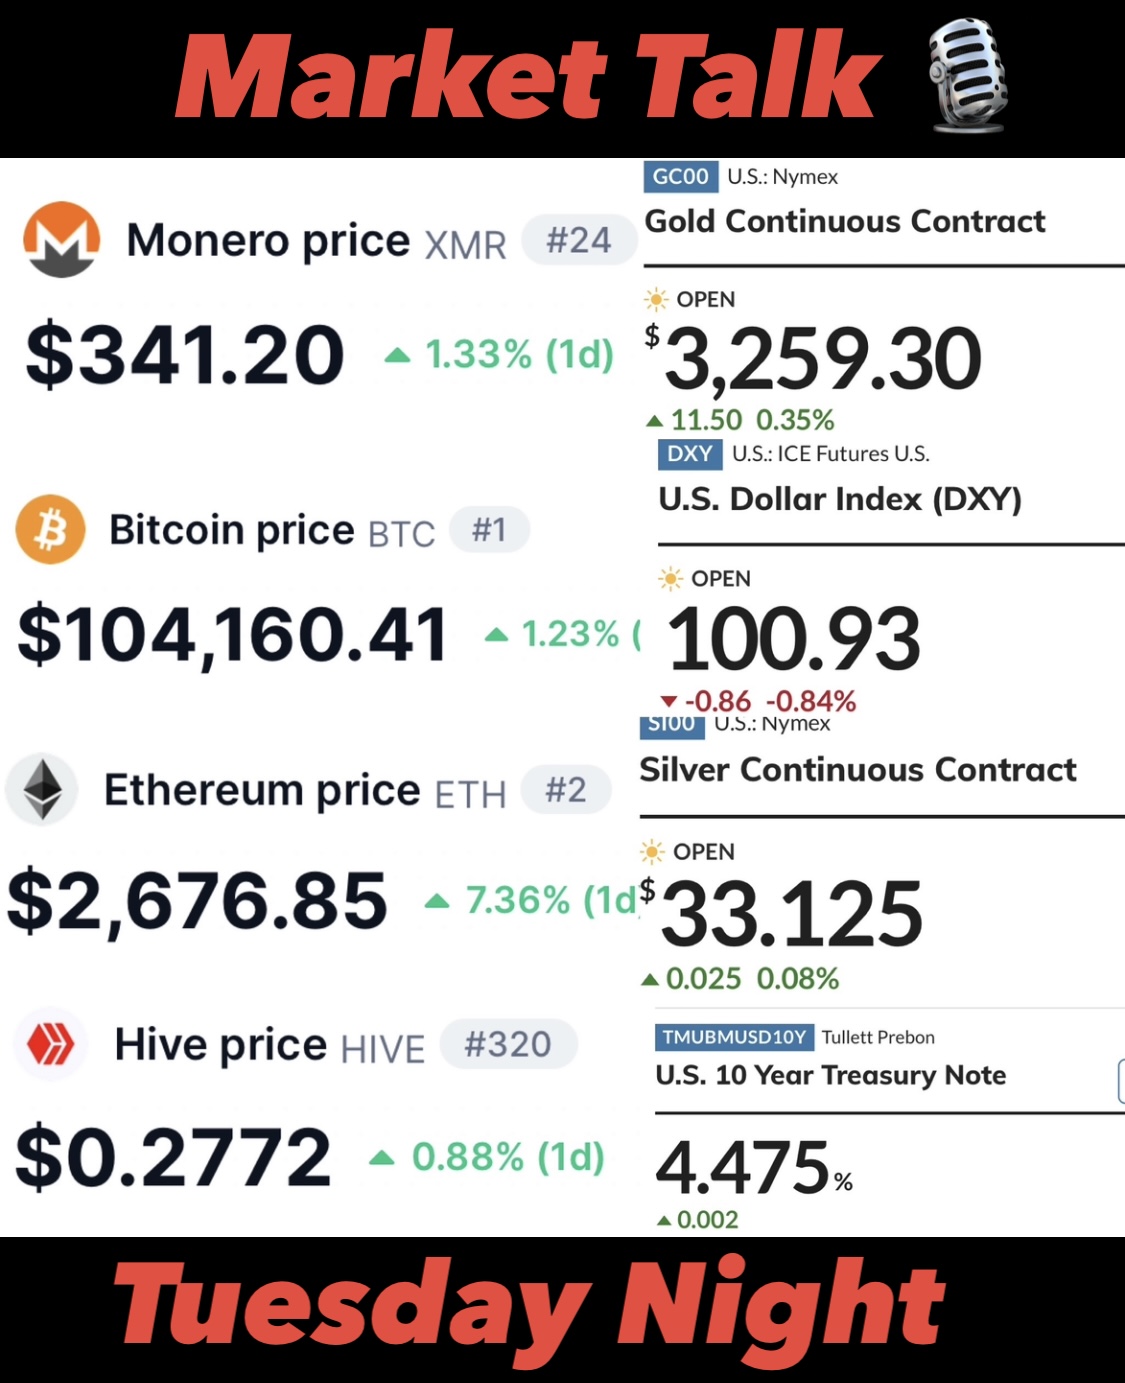Screen dimensions: 1125x1383
Task: Click the Monero #24 rank badge
Action: 579,241
